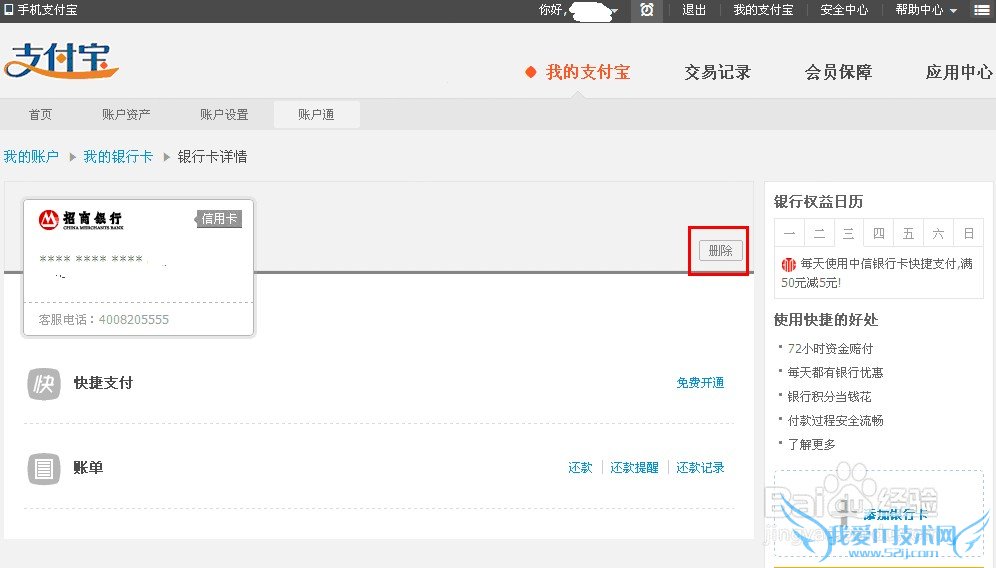The height and width of the screenshot is (568, 996).
Task: Click the Alipay logo
Action: click(x=61, y=61)
